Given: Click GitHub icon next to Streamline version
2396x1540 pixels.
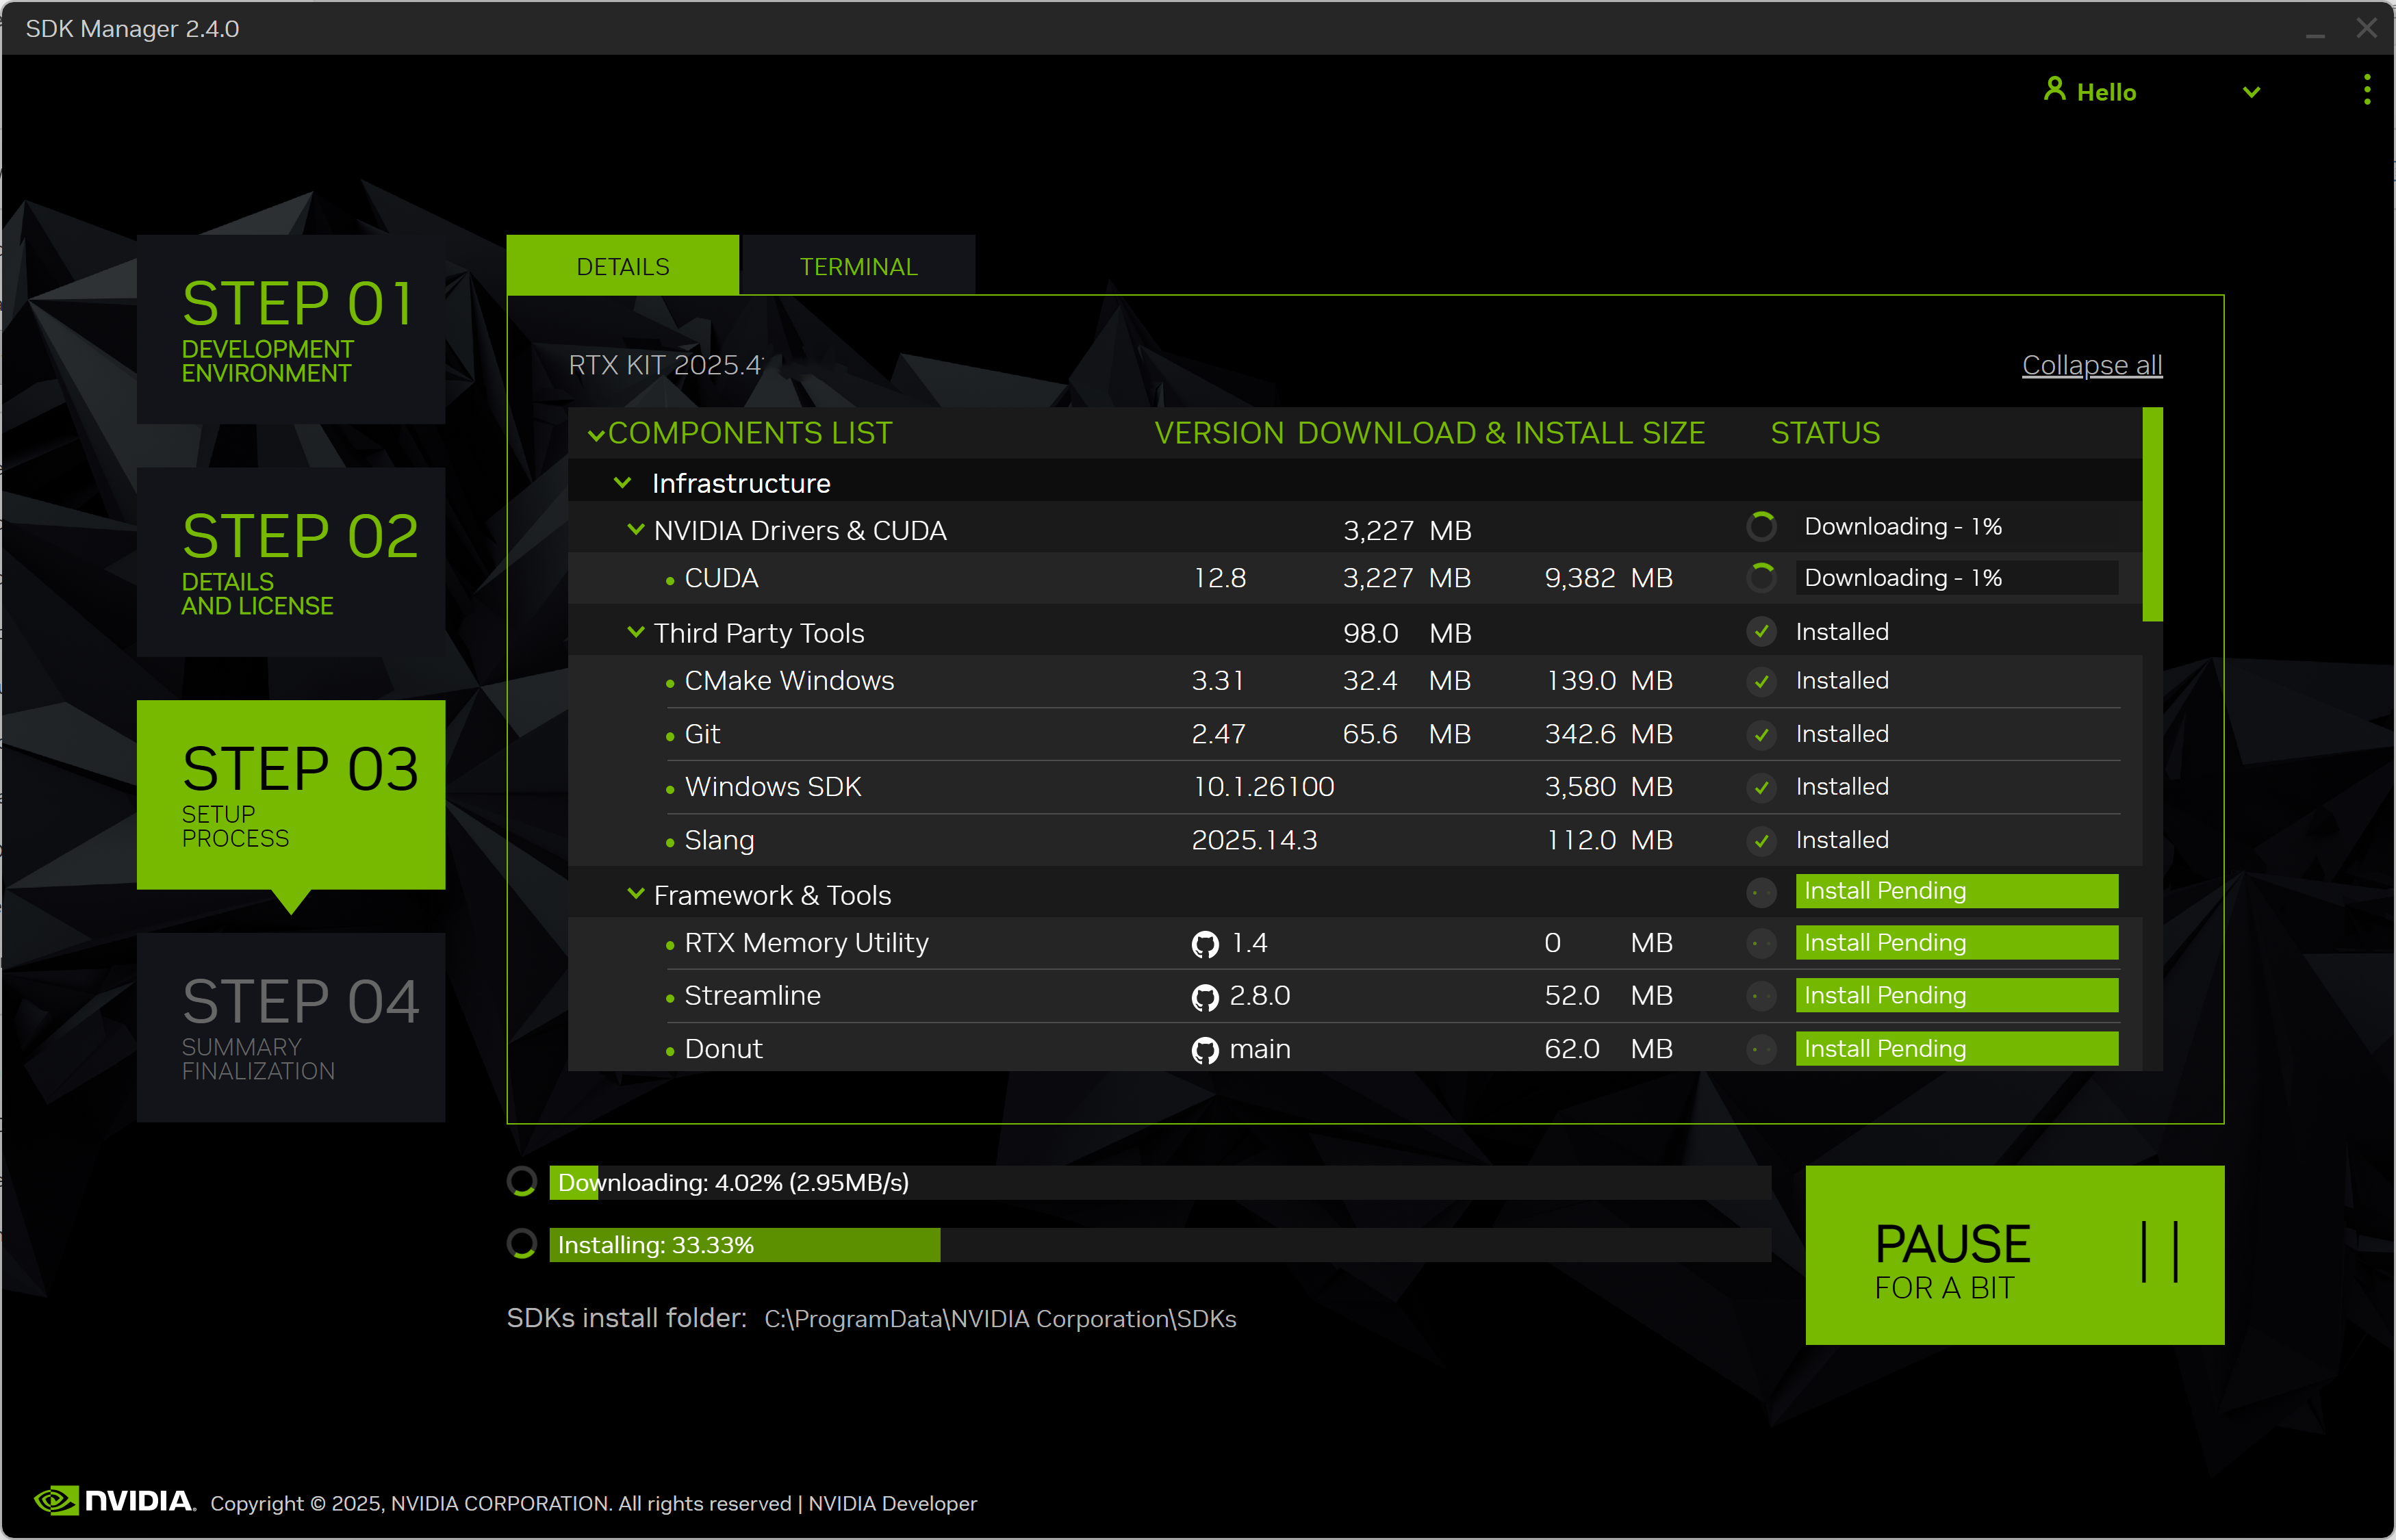Looking at the screenshot, I should click(x=1205, y=997).
